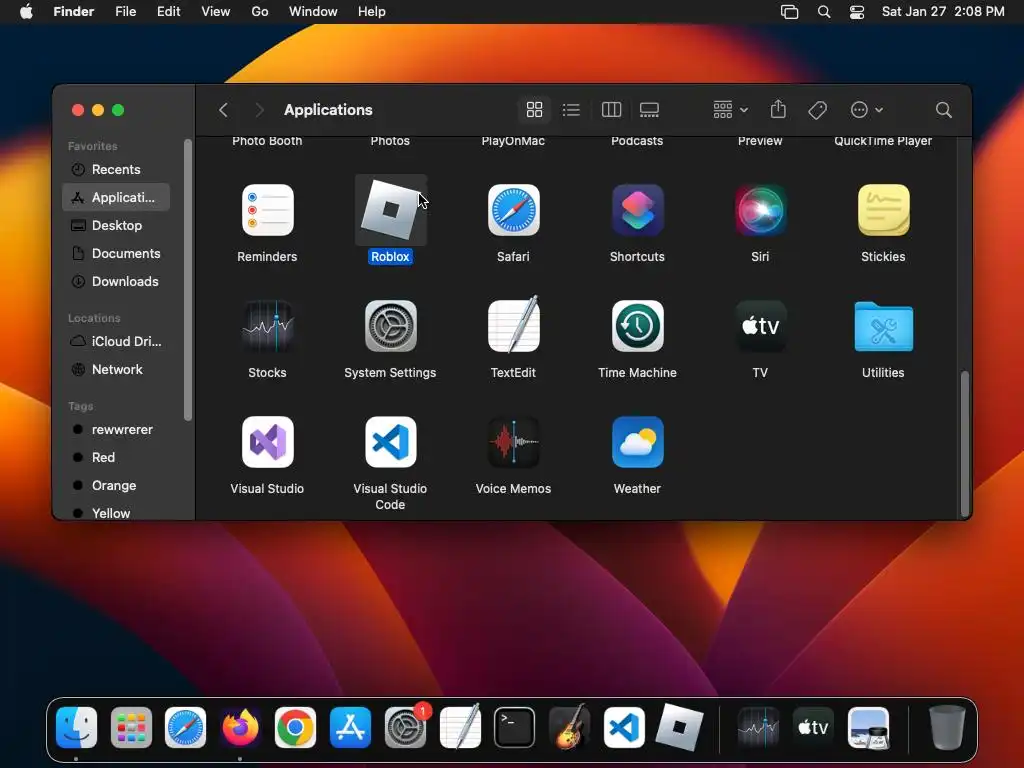Viewport: 1024px width, 768px height.
Task: Click the Share toolbar button
Action: click(778, 109)
